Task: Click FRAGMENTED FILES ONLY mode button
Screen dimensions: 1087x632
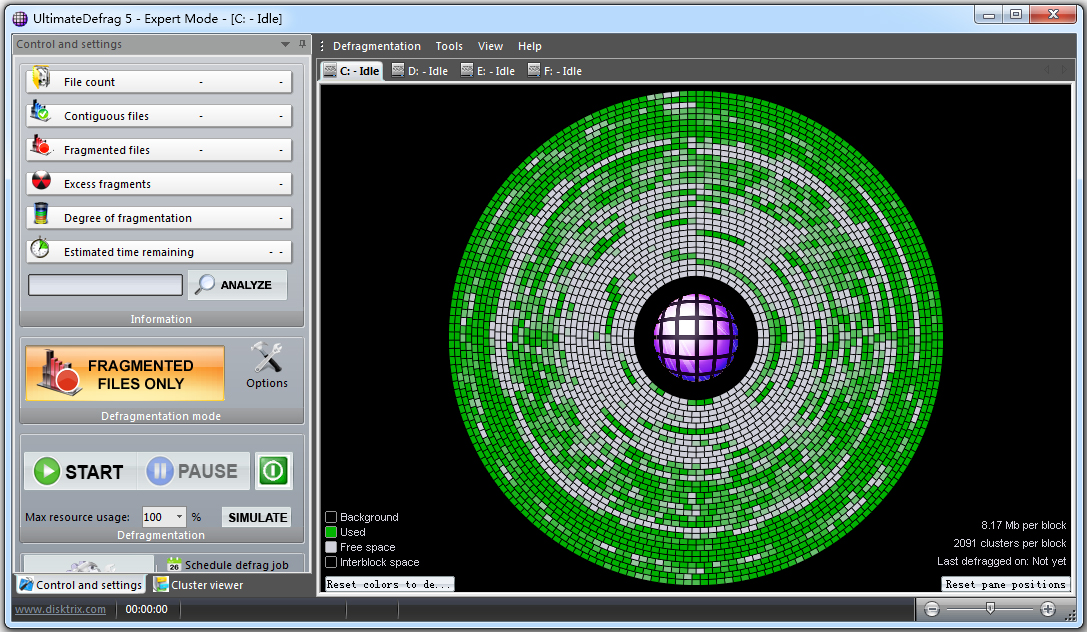Action: (125, 374)
